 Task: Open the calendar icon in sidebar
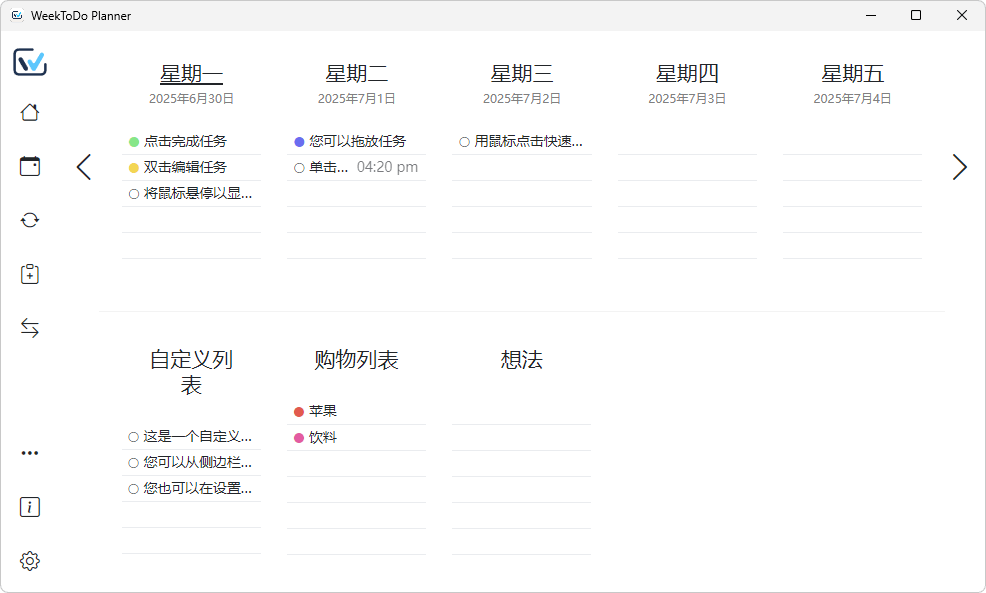click(30, 166)
